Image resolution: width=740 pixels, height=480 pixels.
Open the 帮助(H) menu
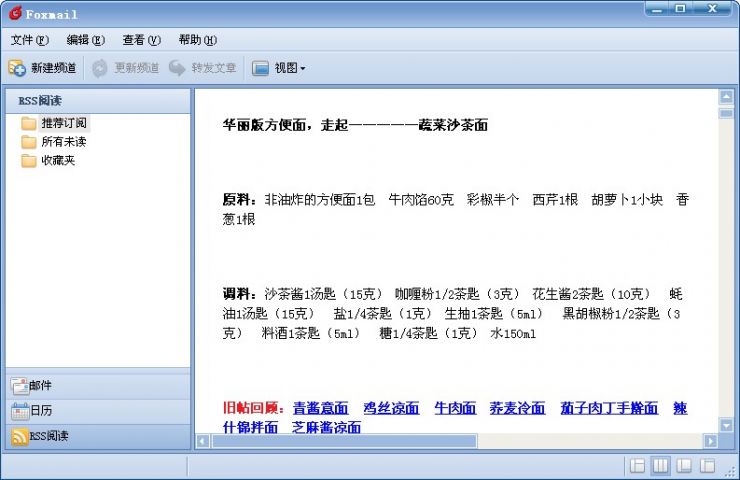(x=197, y=40)
